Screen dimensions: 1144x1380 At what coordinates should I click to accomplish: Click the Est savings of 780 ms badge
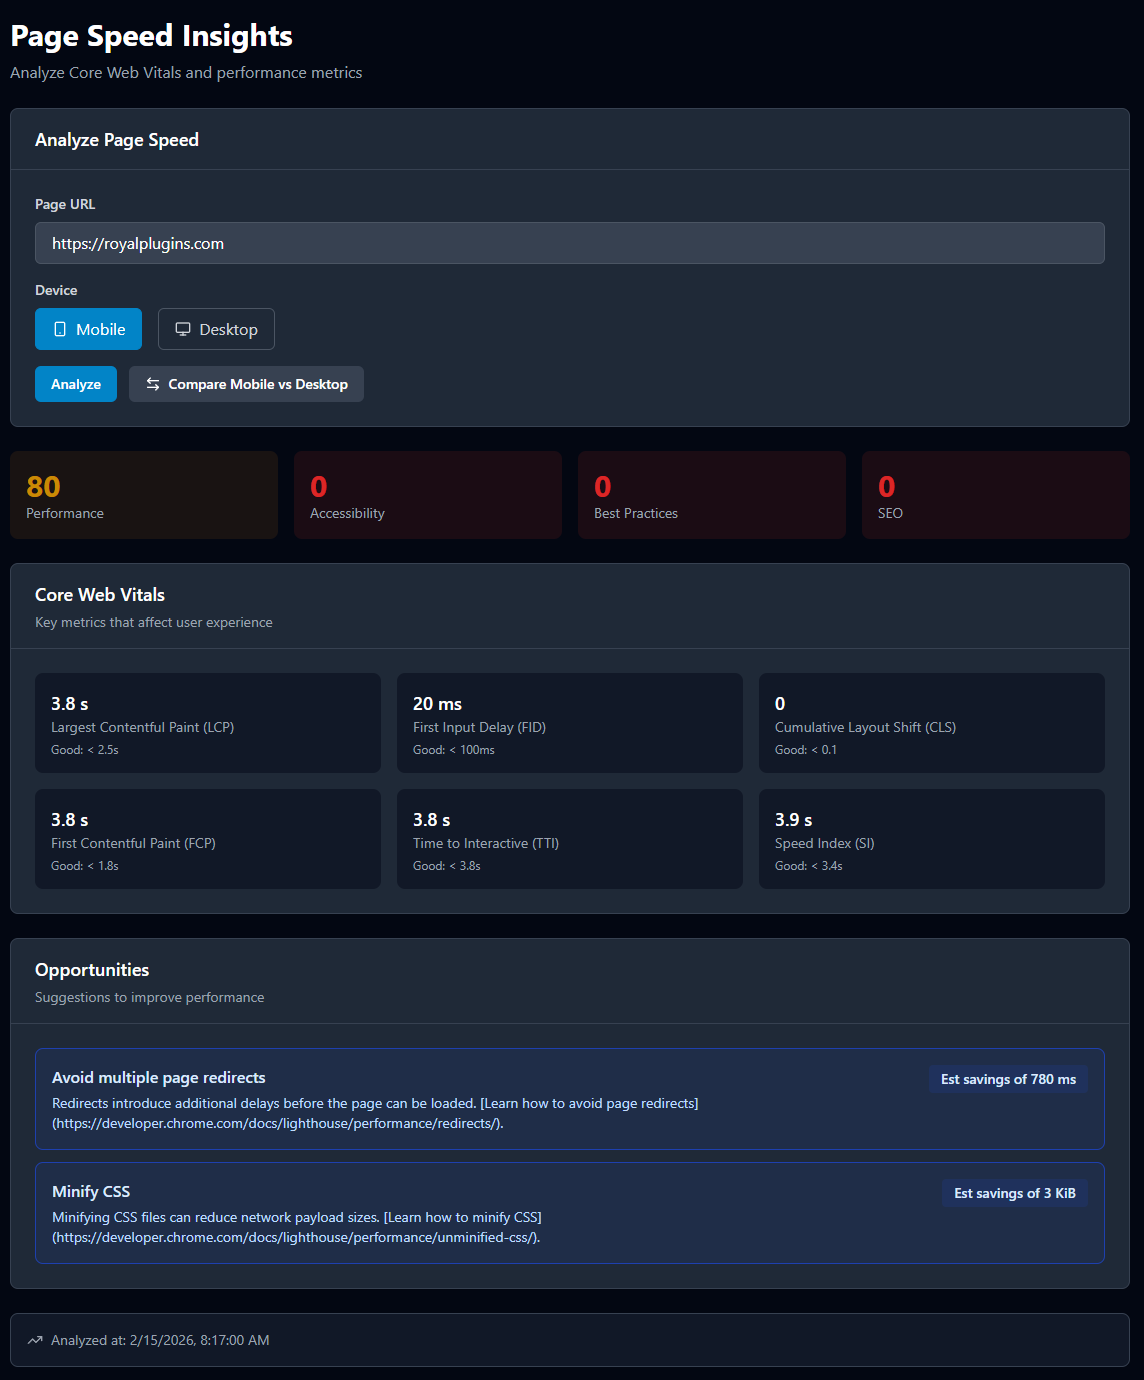click(1008, 1079)
